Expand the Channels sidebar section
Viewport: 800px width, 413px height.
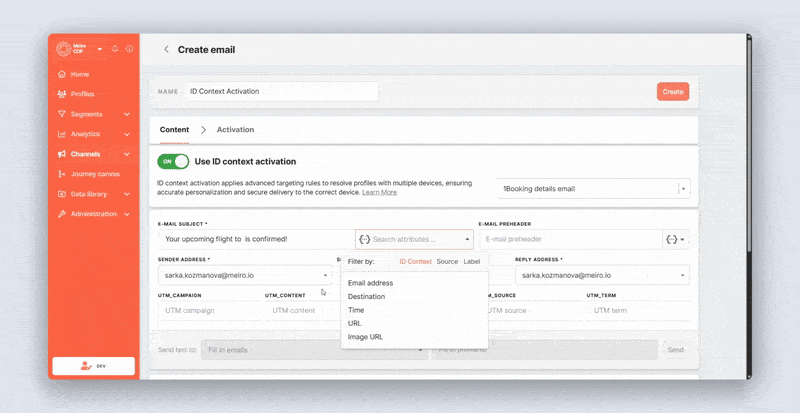coord(127,154)
